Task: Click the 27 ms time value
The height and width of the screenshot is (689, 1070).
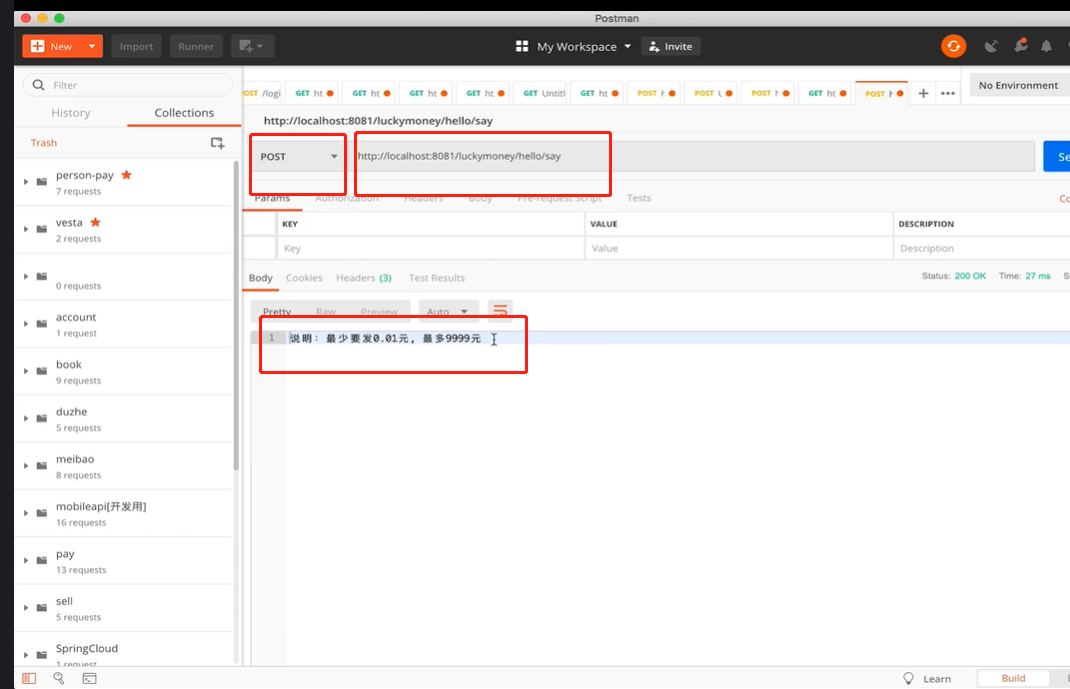Action: pos(1038,276)
